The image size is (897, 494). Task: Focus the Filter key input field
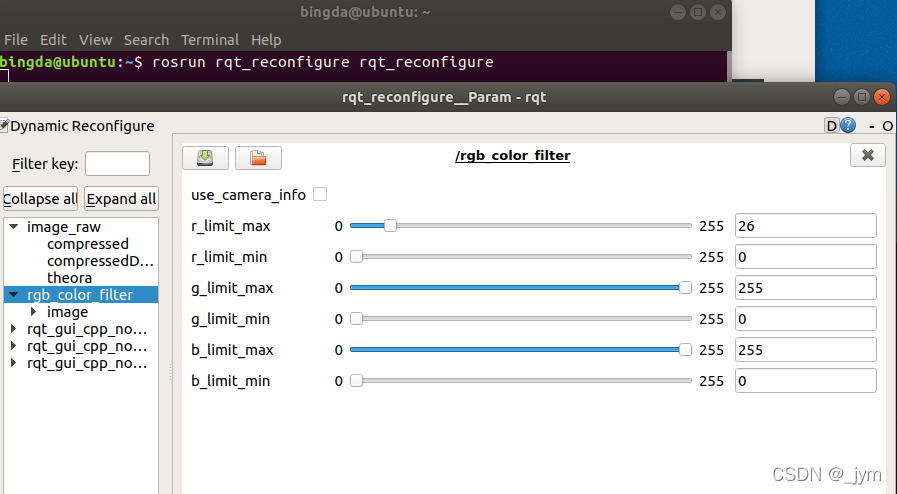pos(117,164)
